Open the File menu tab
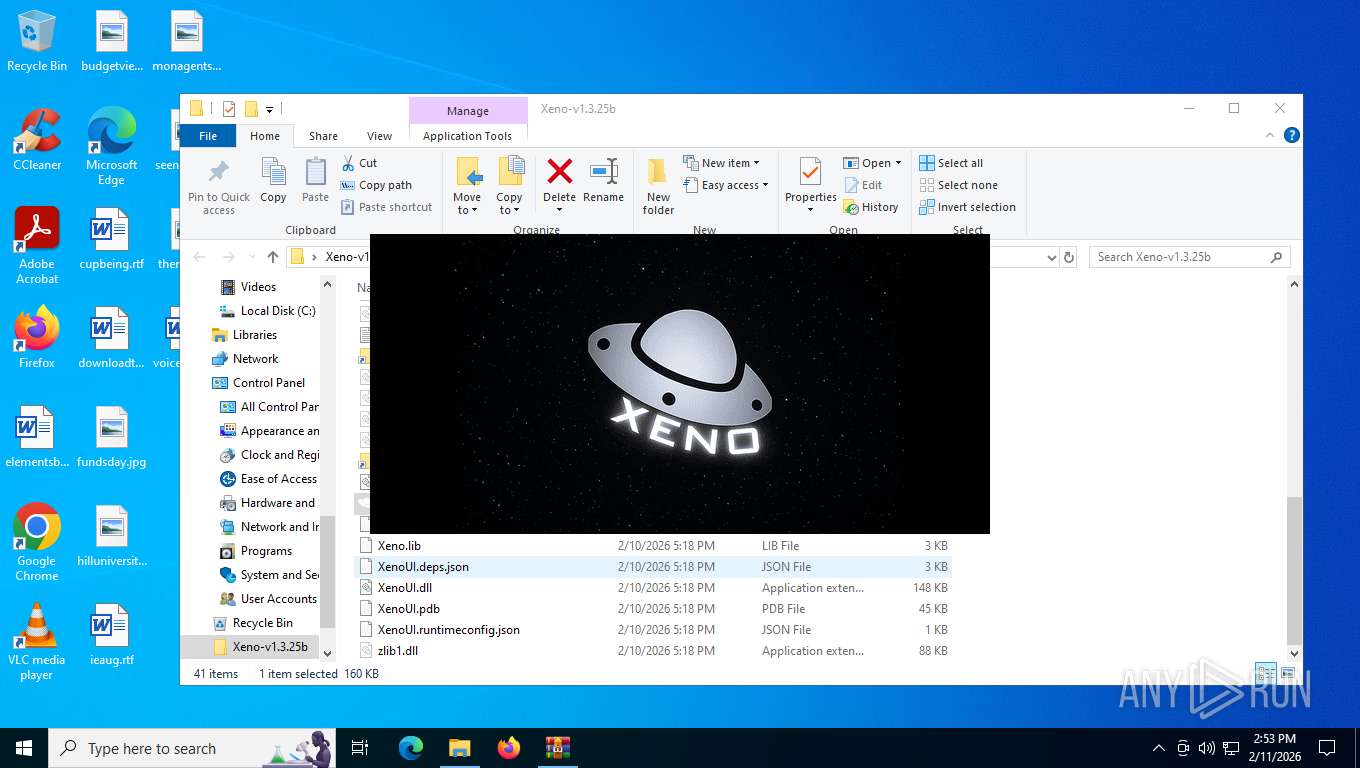 [208, 136]
